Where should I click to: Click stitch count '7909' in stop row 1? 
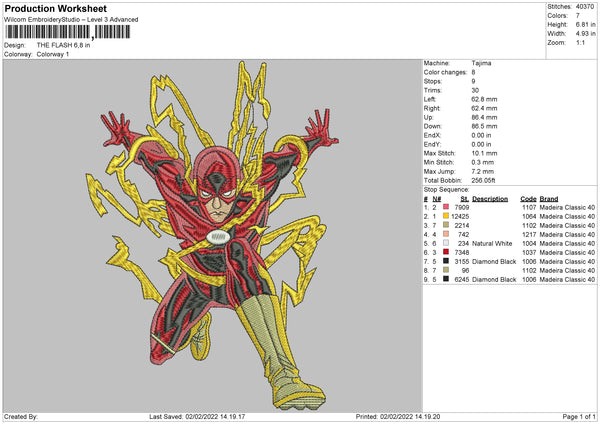click(462, 207)
